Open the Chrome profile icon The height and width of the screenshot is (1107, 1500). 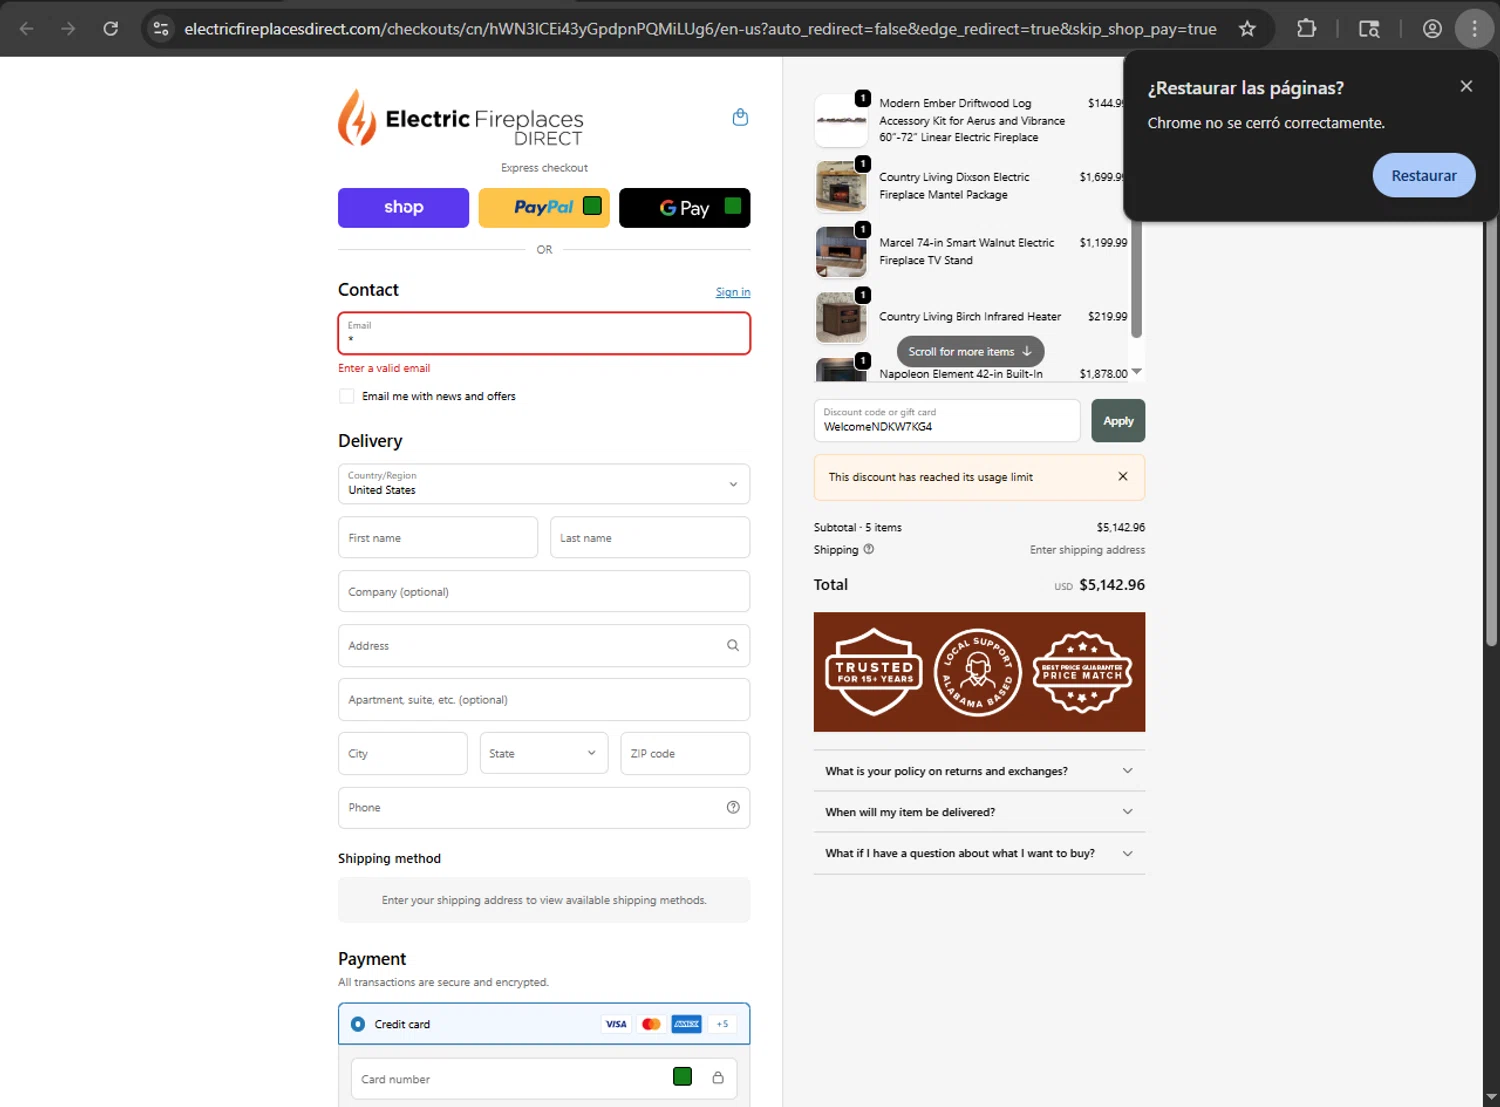pos(1432,29)
